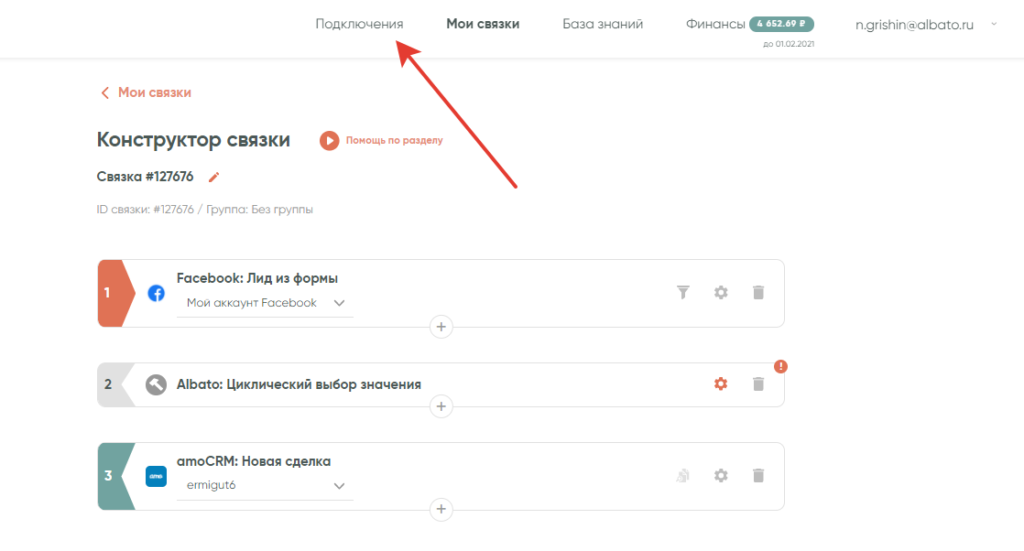Add a step below the Facebook step
This screenshot has width=1024, height=551.
(x=441, y=326)
